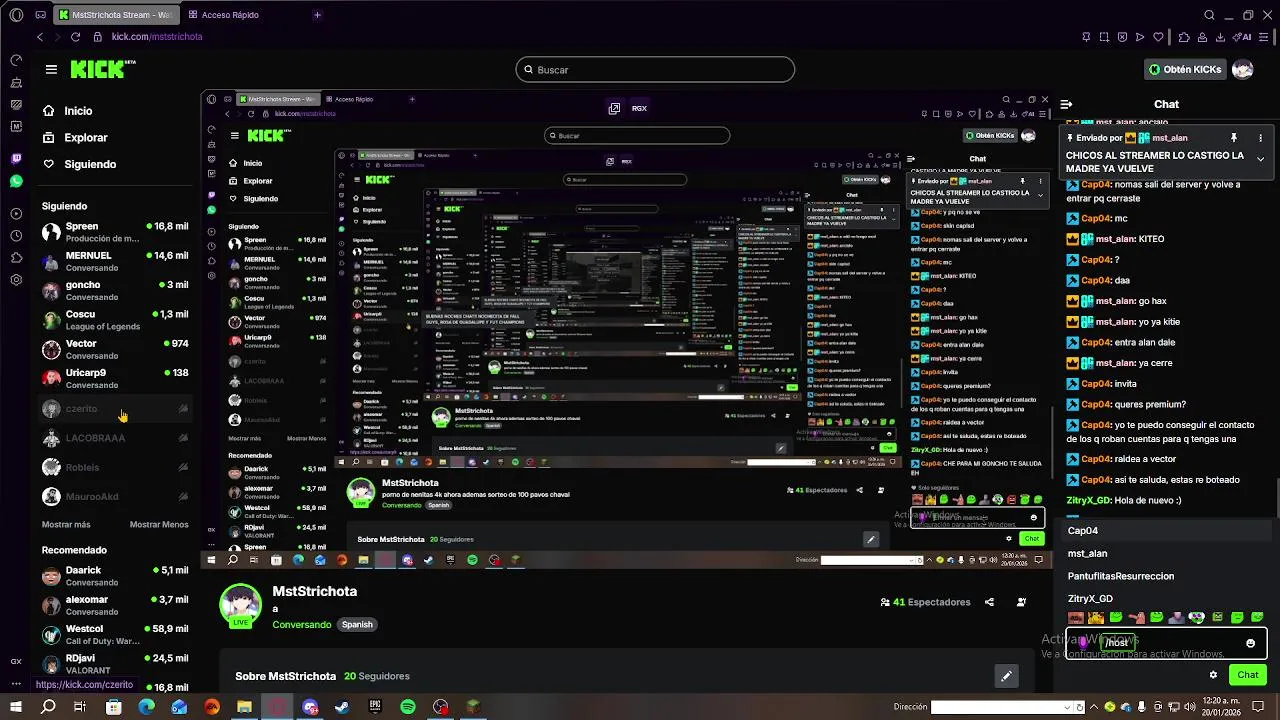Open recommended channel alexomar

click(x=115, y=605)
